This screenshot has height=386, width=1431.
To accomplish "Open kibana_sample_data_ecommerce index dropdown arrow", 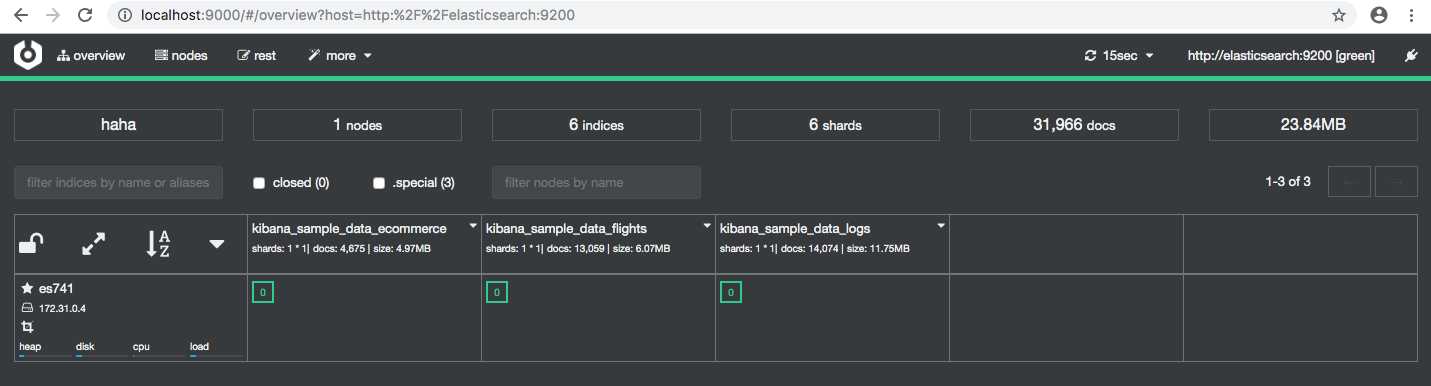I will (473, 226).
